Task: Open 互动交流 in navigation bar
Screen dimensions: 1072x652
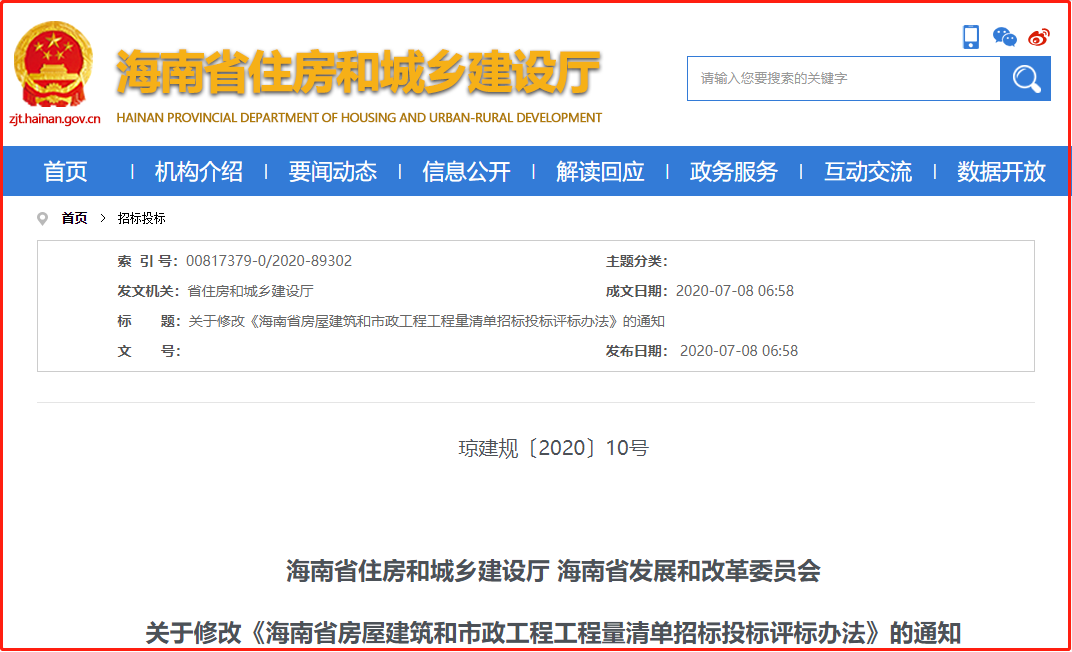Action: coord(868,172)
